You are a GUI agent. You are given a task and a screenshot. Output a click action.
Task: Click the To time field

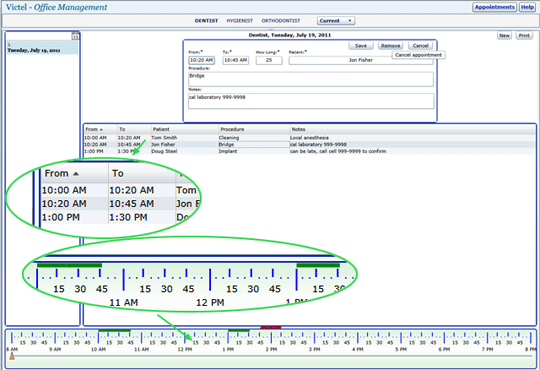[x=236, y=60]
